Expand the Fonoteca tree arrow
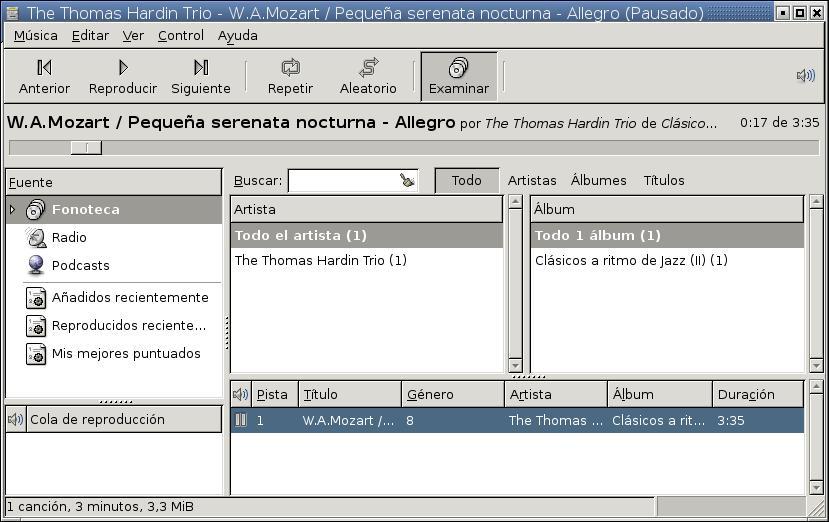 12,210
